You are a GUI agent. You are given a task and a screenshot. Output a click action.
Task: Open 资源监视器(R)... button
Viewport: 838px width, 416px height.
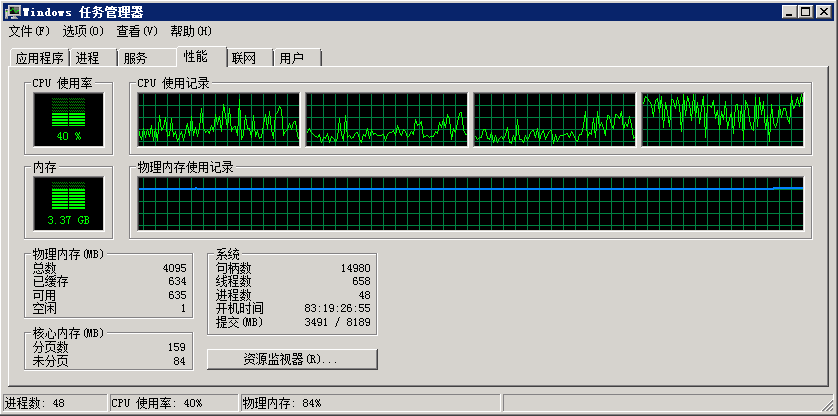click(292, 359)
